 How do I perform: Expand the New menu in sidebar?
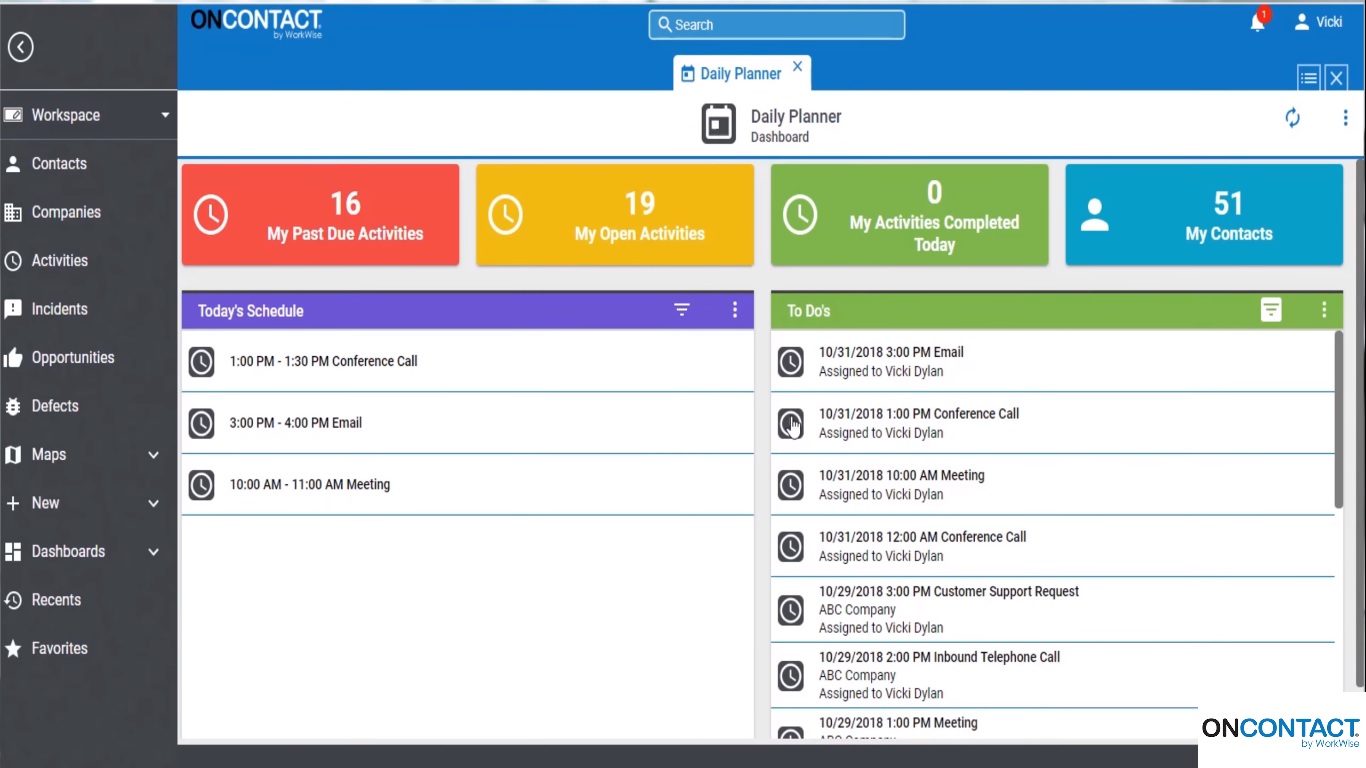pyautogui.click(x=153, y=503)
